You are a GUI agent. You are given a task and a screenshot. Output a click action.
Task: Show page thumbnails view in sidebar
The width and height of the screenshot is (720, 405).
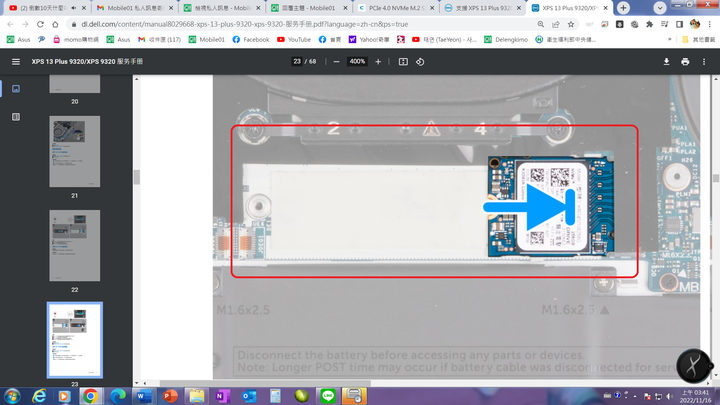[x=16, y=89]
